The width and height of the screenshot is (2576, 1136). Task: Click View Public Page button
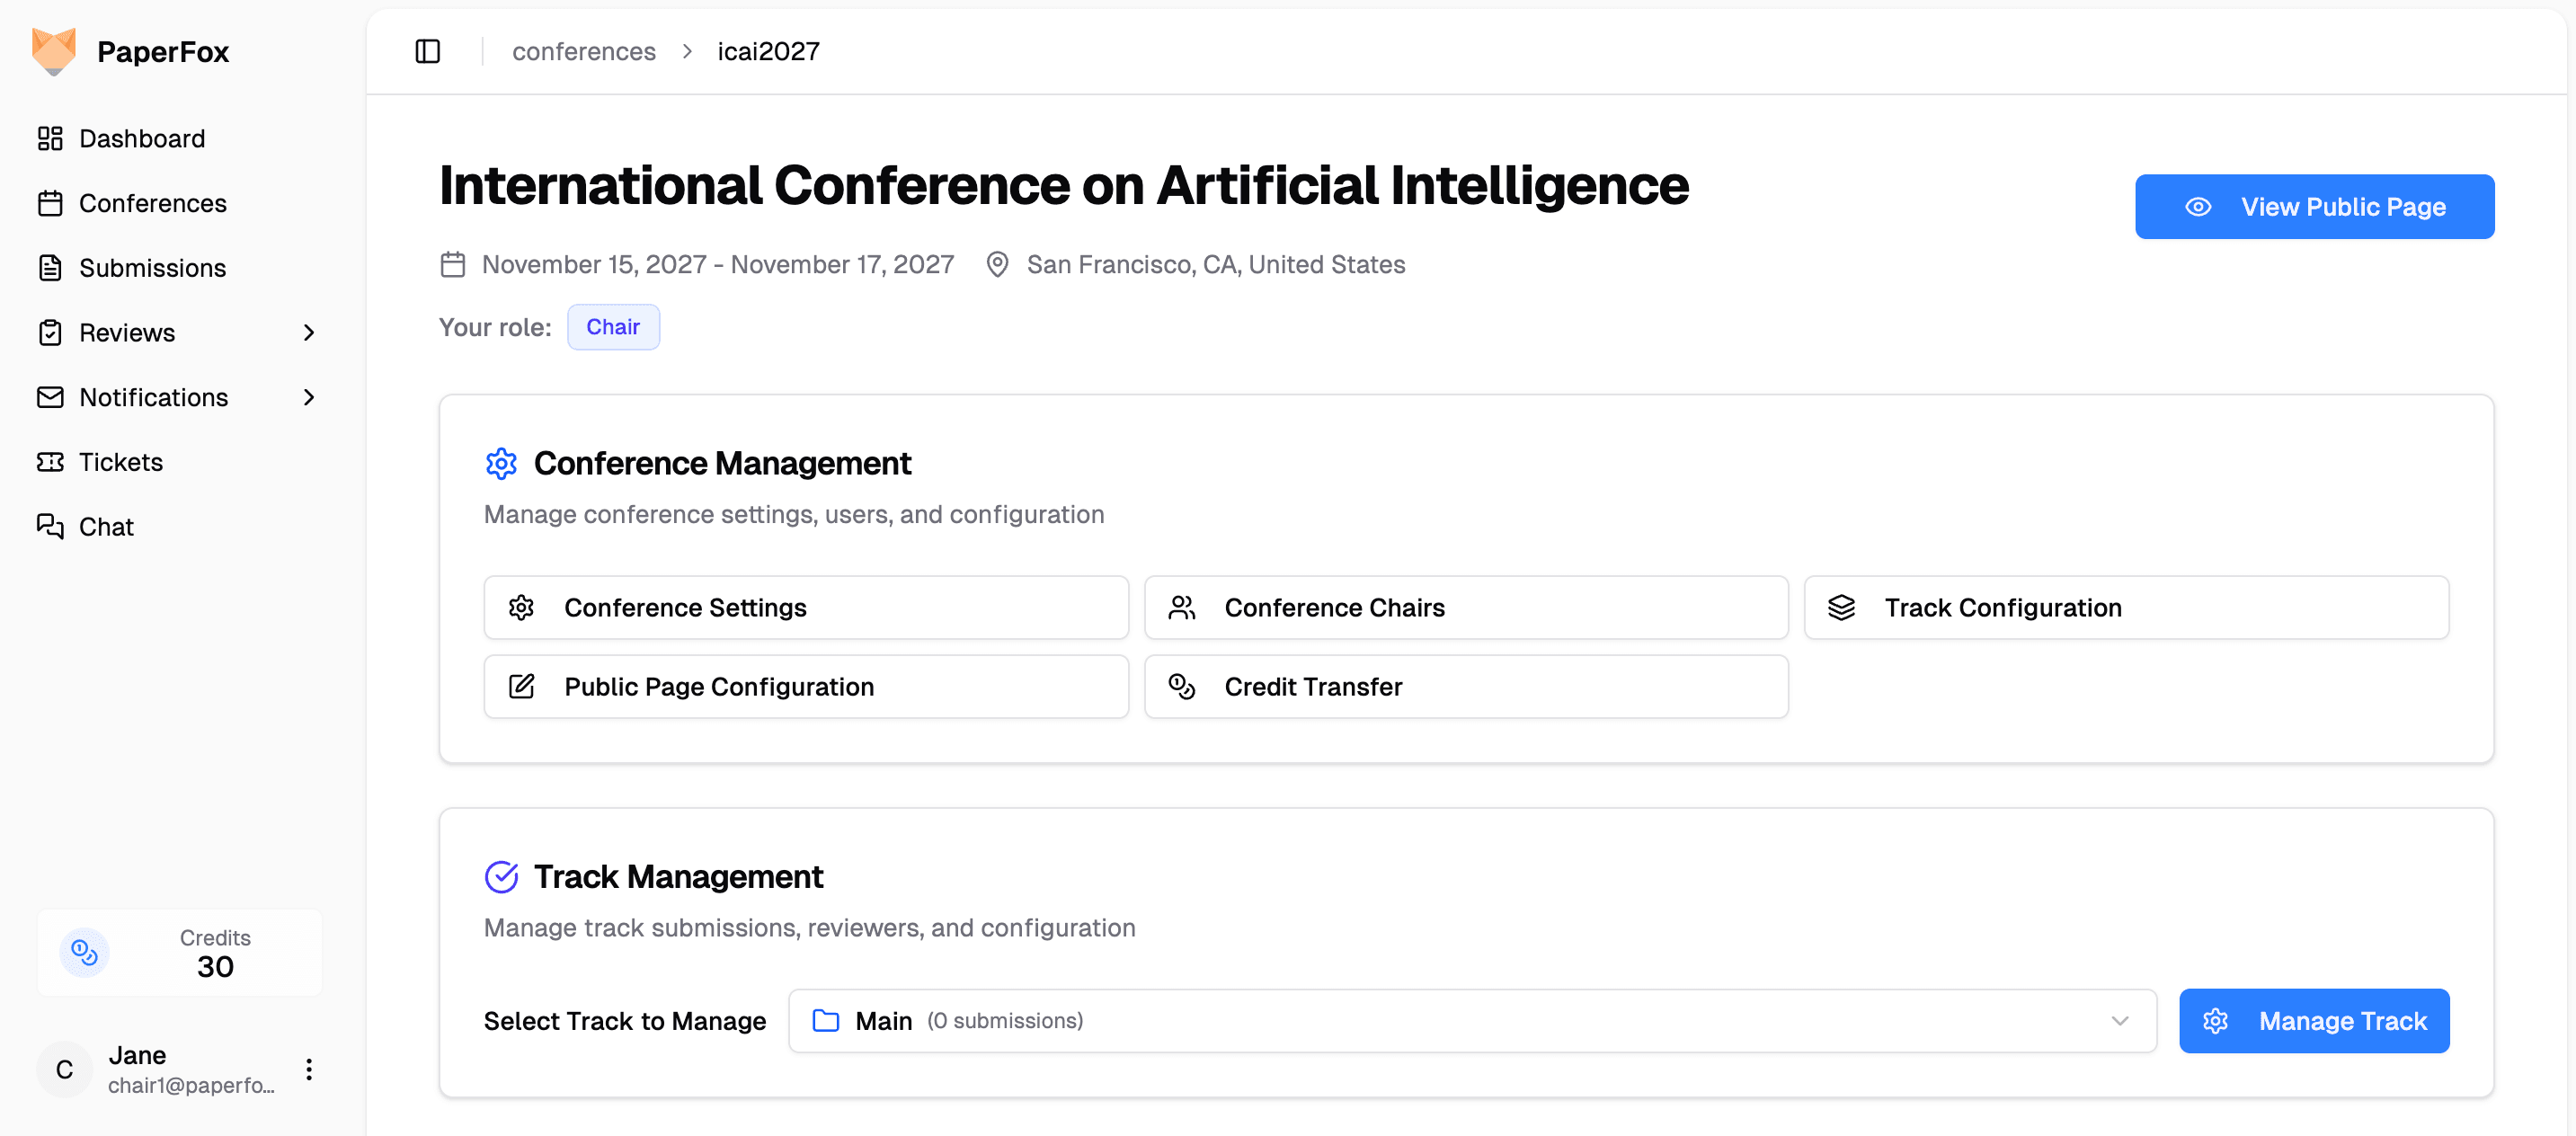[2313, 207]
